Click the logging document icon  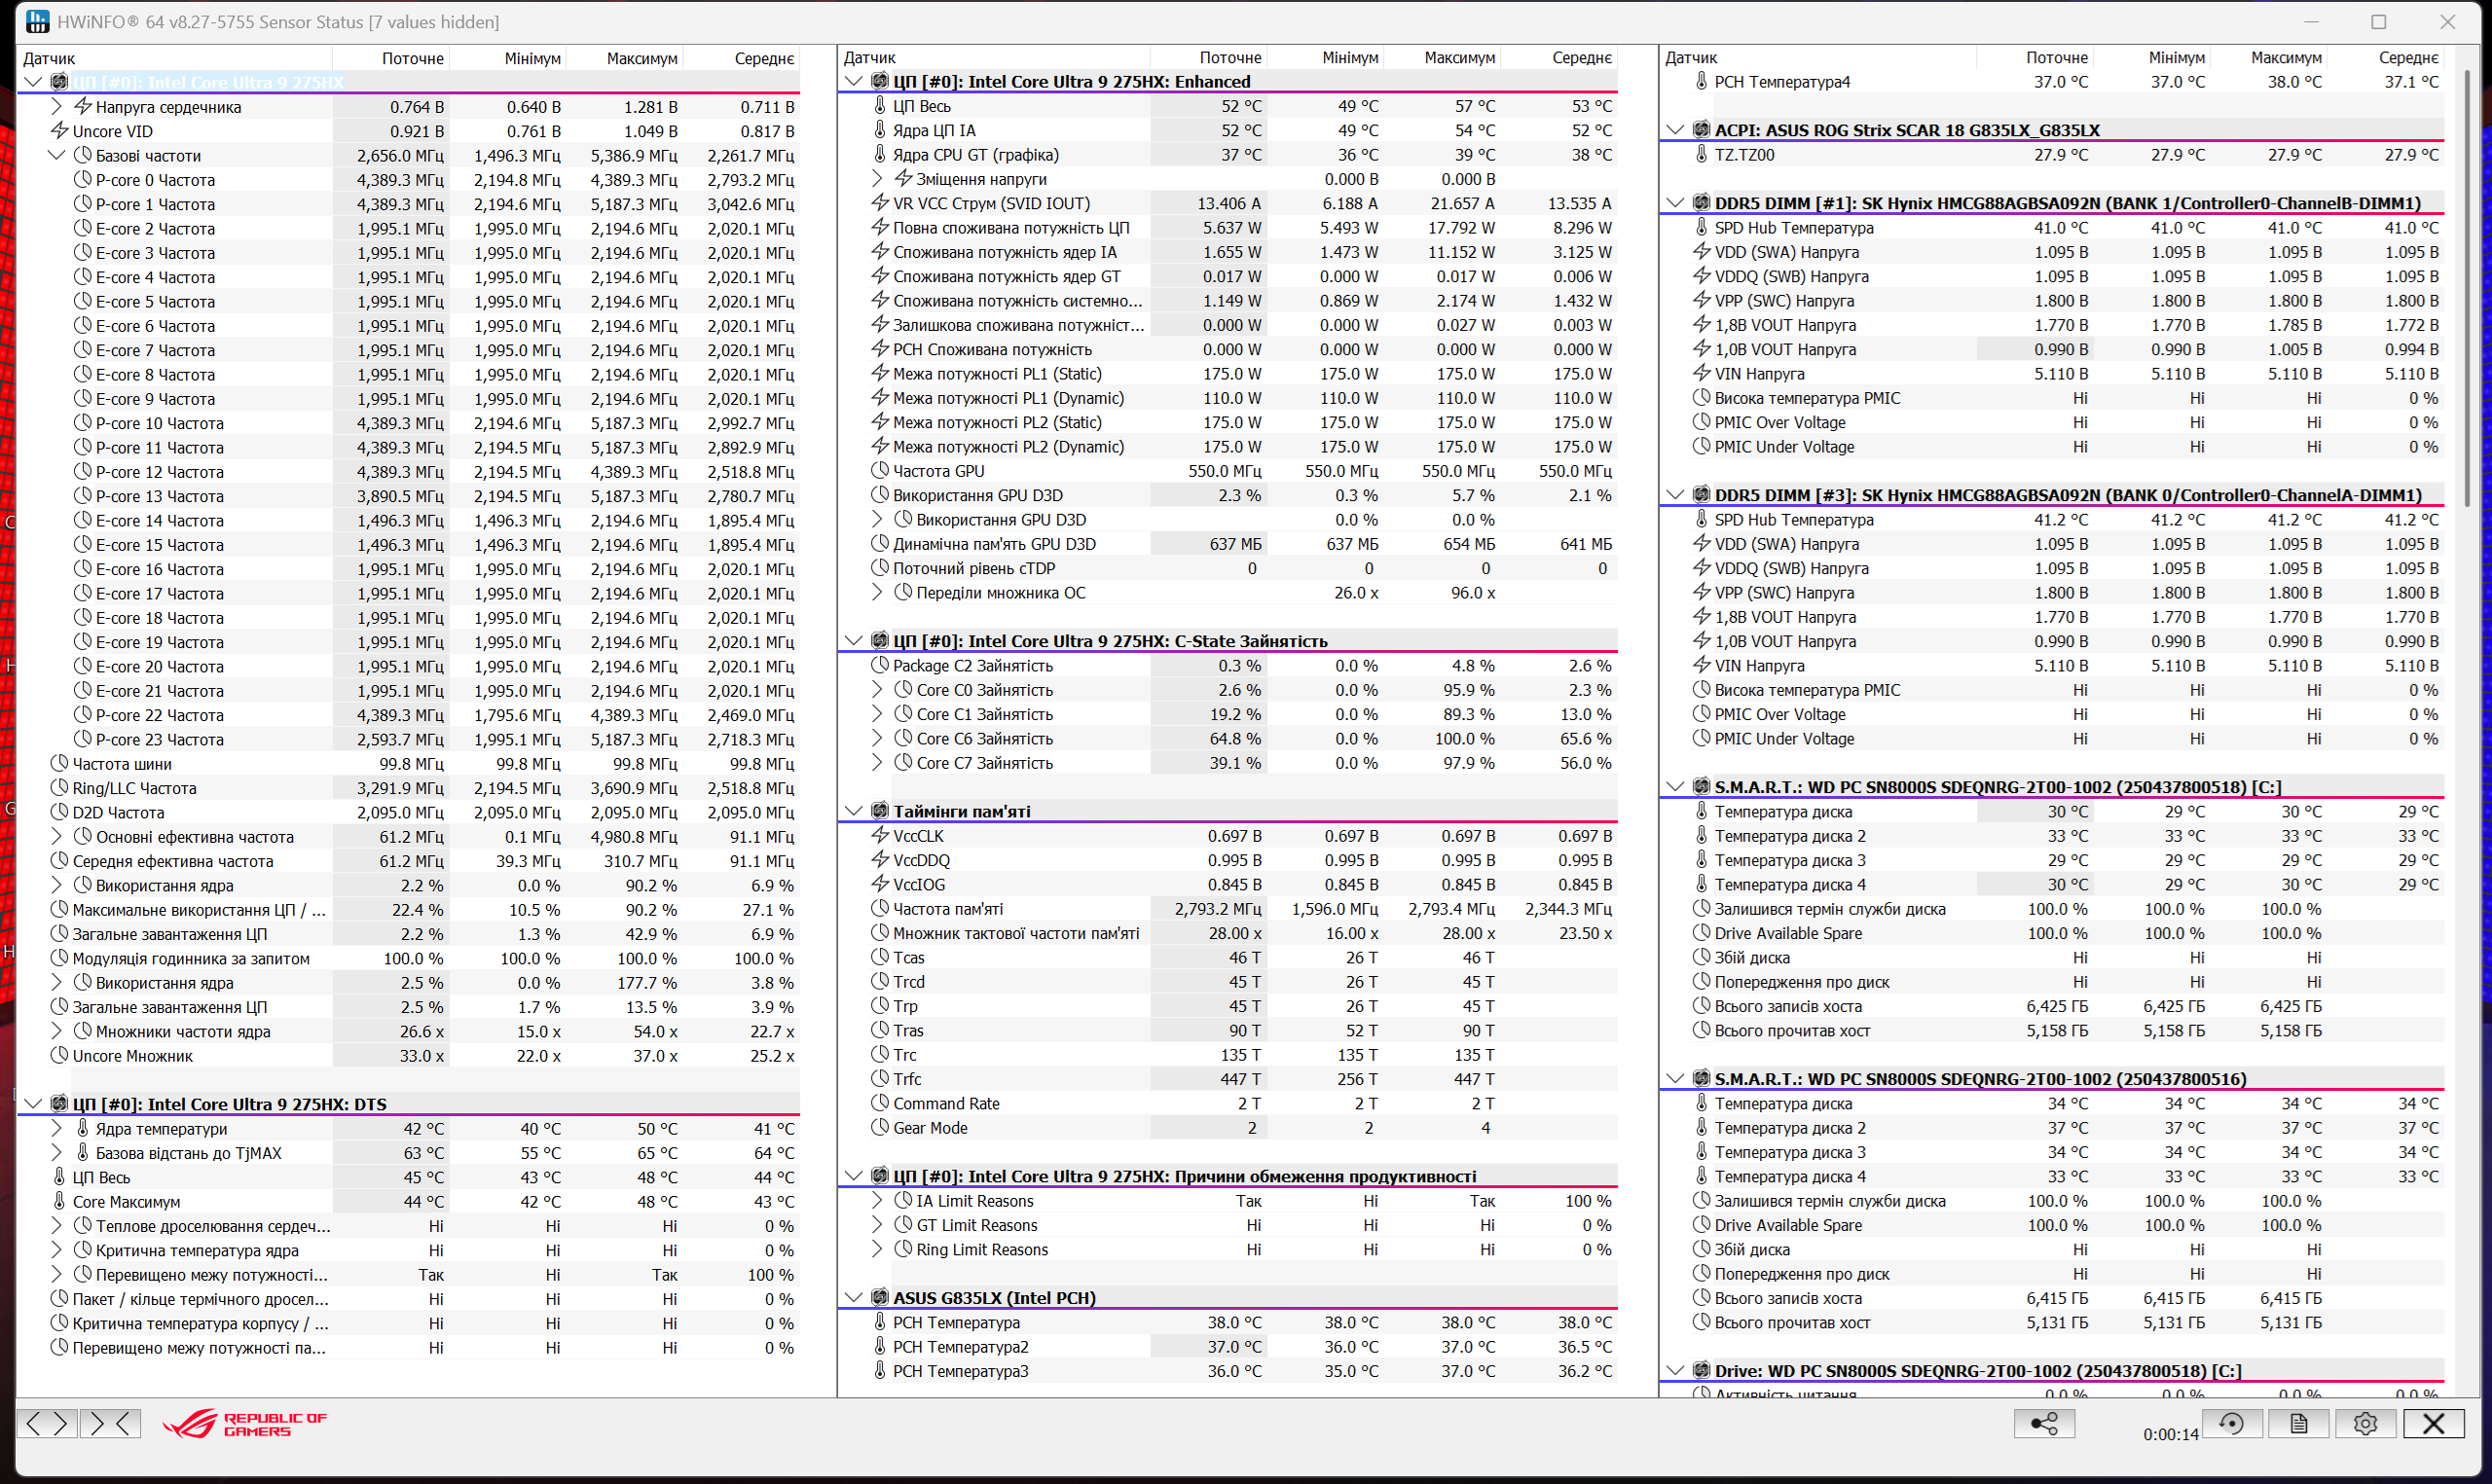(x=2298, y=1423)
